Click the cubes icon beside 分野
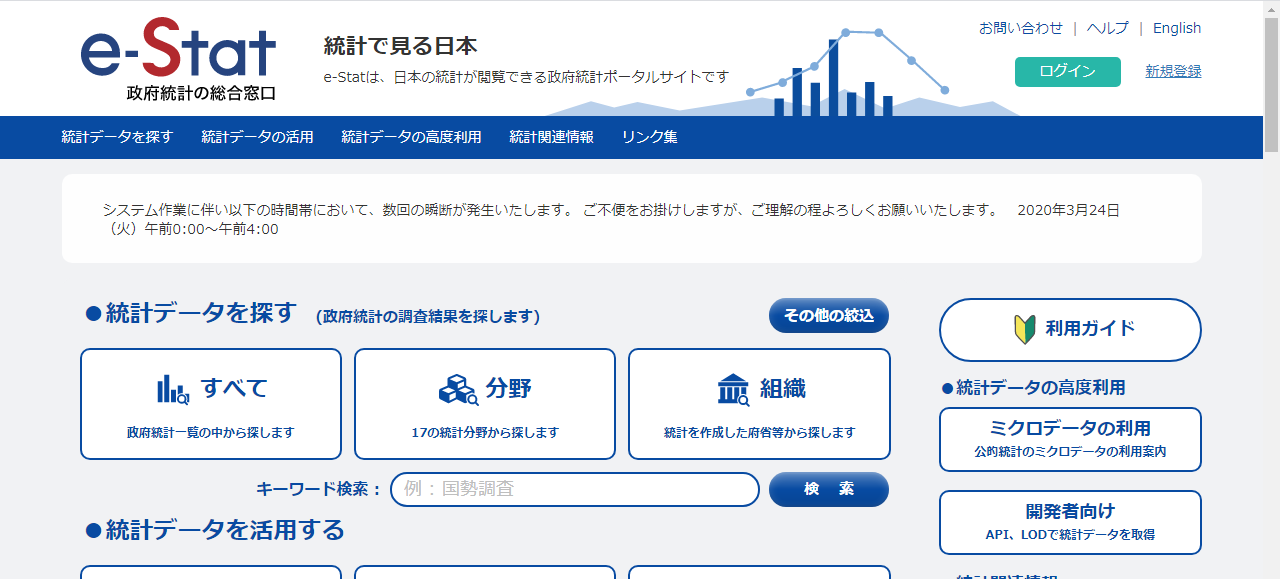 point(458,389)
